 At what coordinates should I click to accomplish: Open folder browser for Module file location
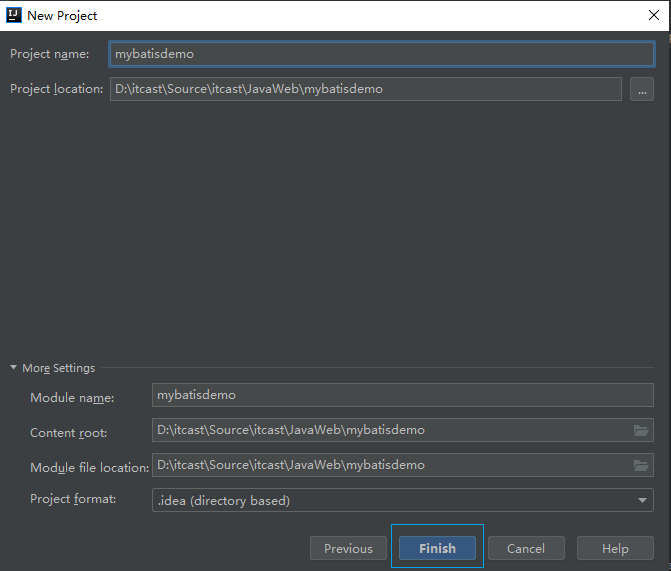click(641, 465)
